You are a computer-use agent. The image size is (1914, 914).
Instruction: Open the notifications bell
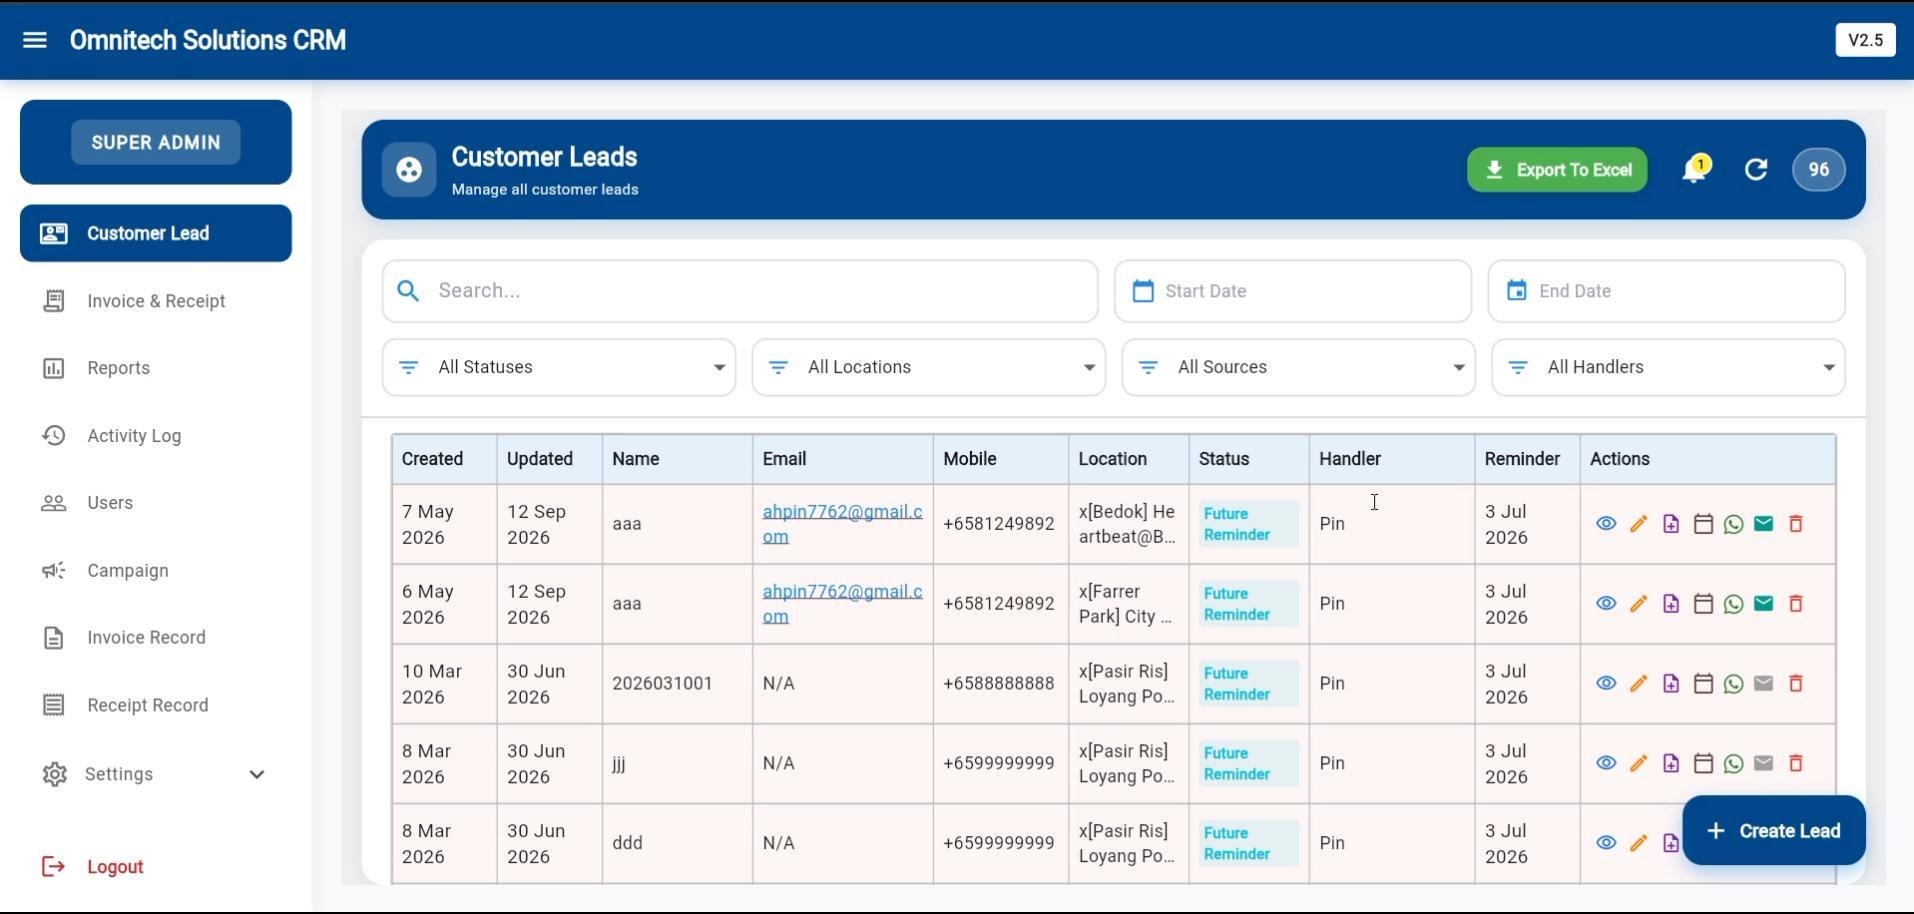[x=1694, y=169]
